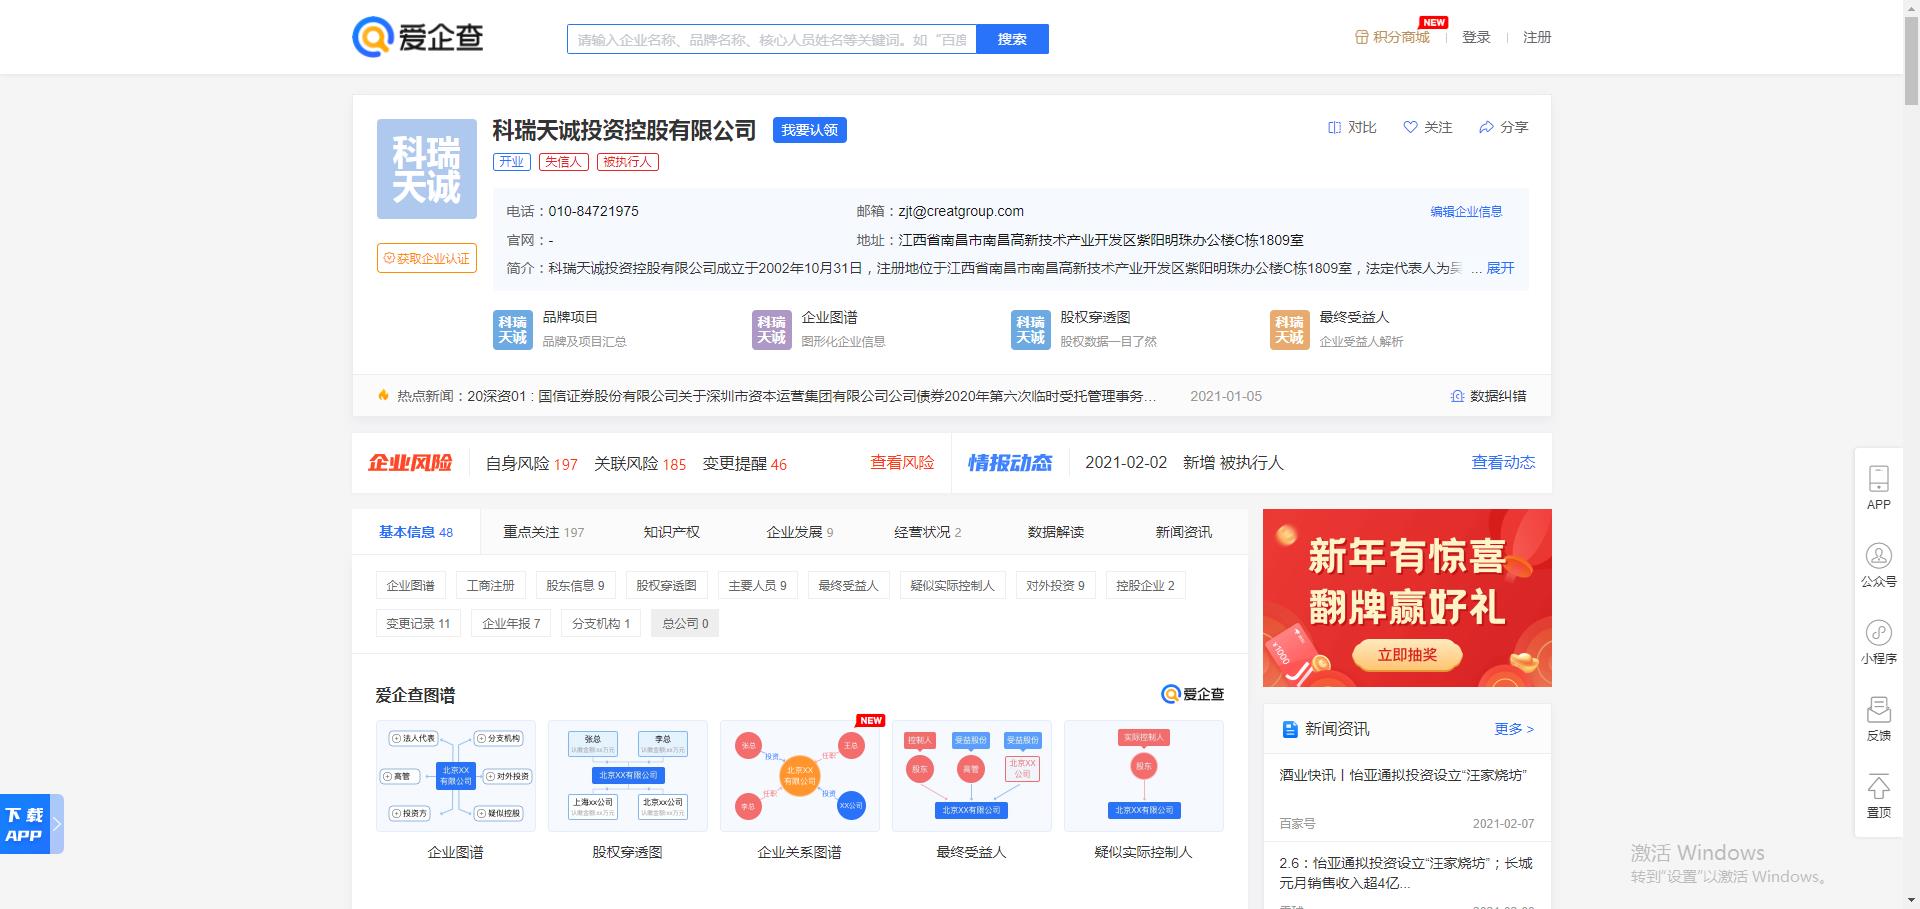The image size is (1920, 909).
Task: Switch to the 新闻资讯 tab
Action: [1184, 532]
